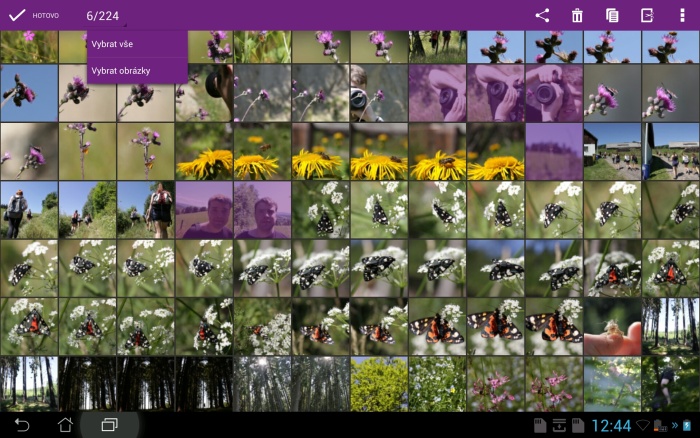The image size is (700, 438).
Task: Tap the clock in the status bar
Action: (611, 425)
